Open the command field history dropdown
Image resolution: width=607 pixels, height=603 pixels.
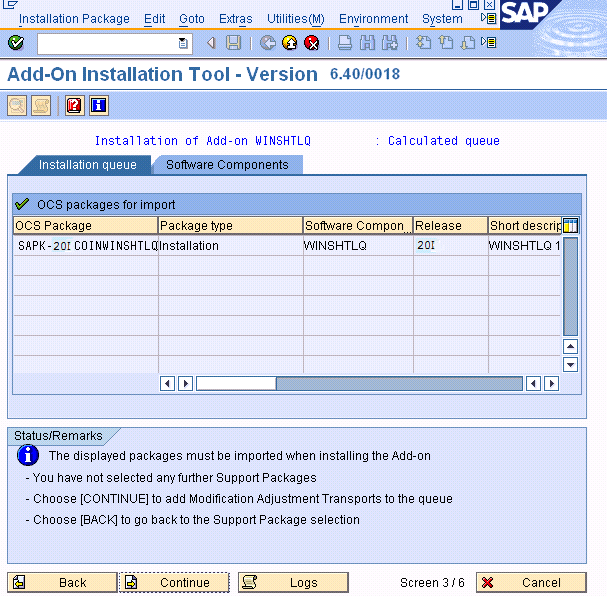pos(183,43)
